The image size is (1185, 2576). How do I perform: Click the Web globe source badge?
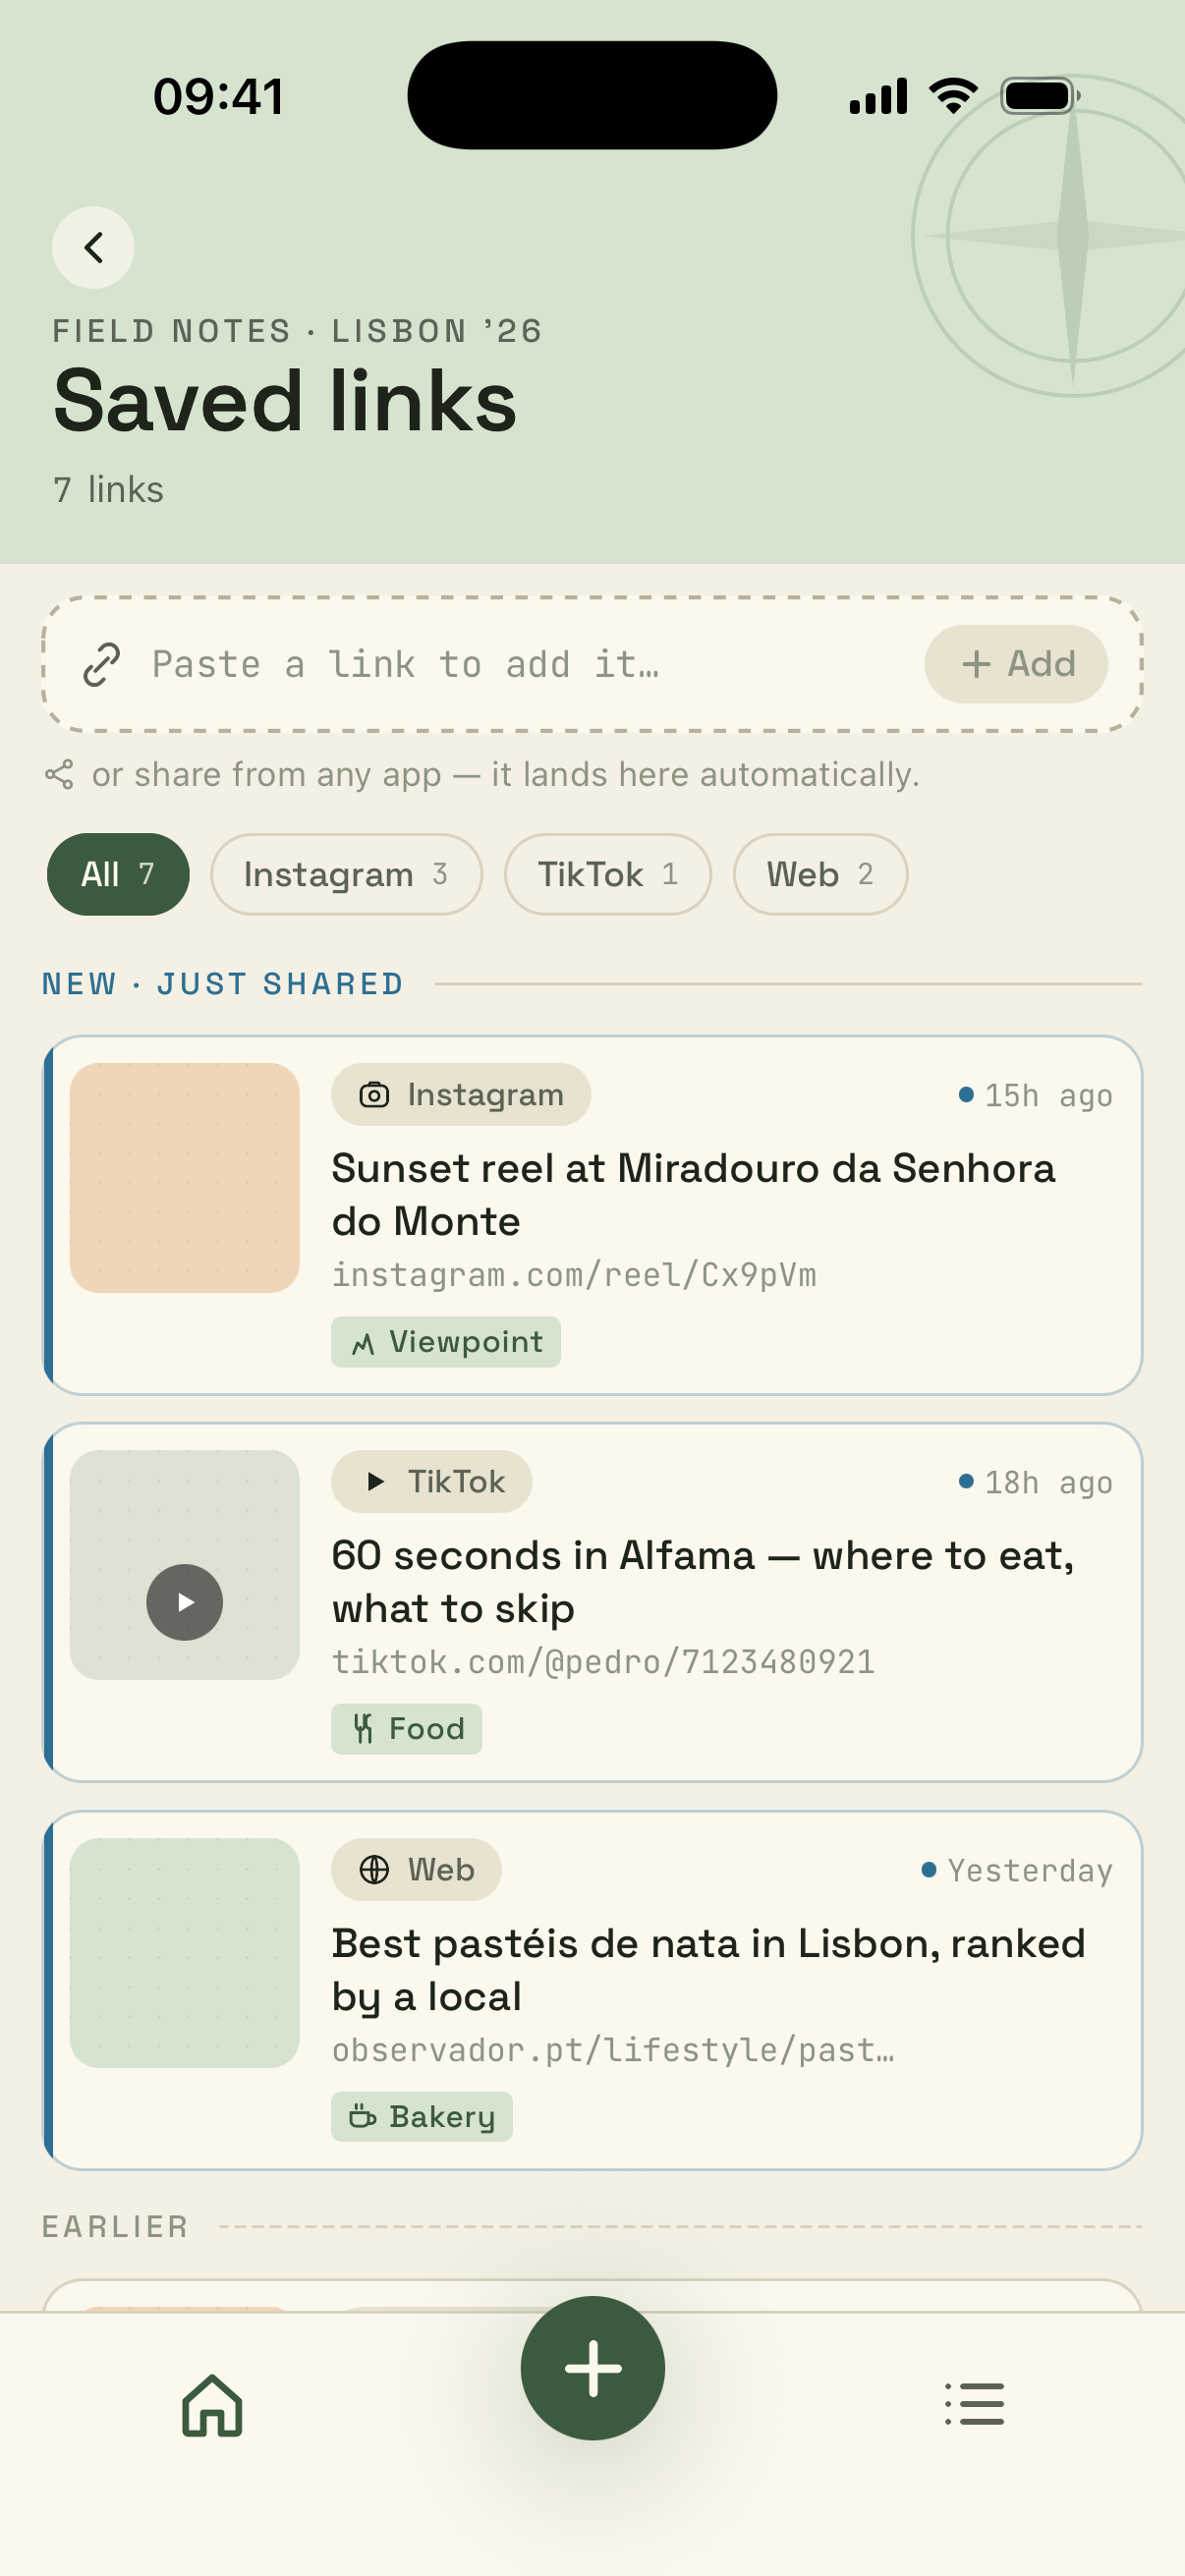(416, 1869)
